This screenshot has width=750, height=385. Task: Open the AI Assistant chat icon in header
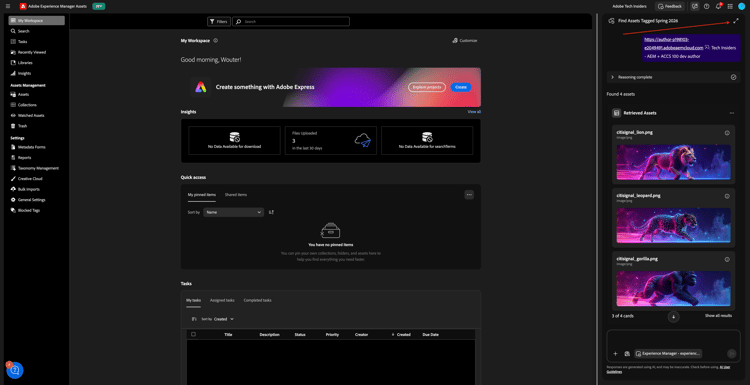[x=695, y=6]
